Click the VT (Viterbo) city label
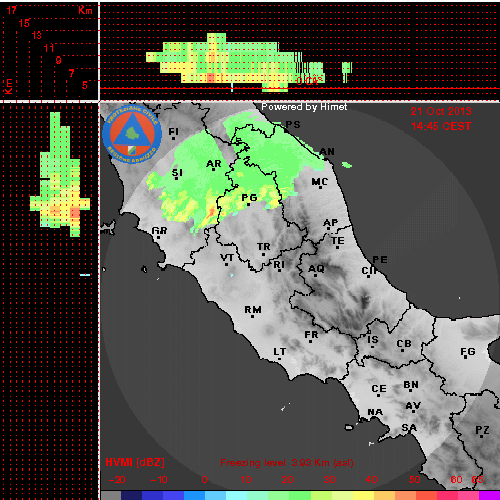The width and height of the screenshot is (500, 500). [227, 258]
